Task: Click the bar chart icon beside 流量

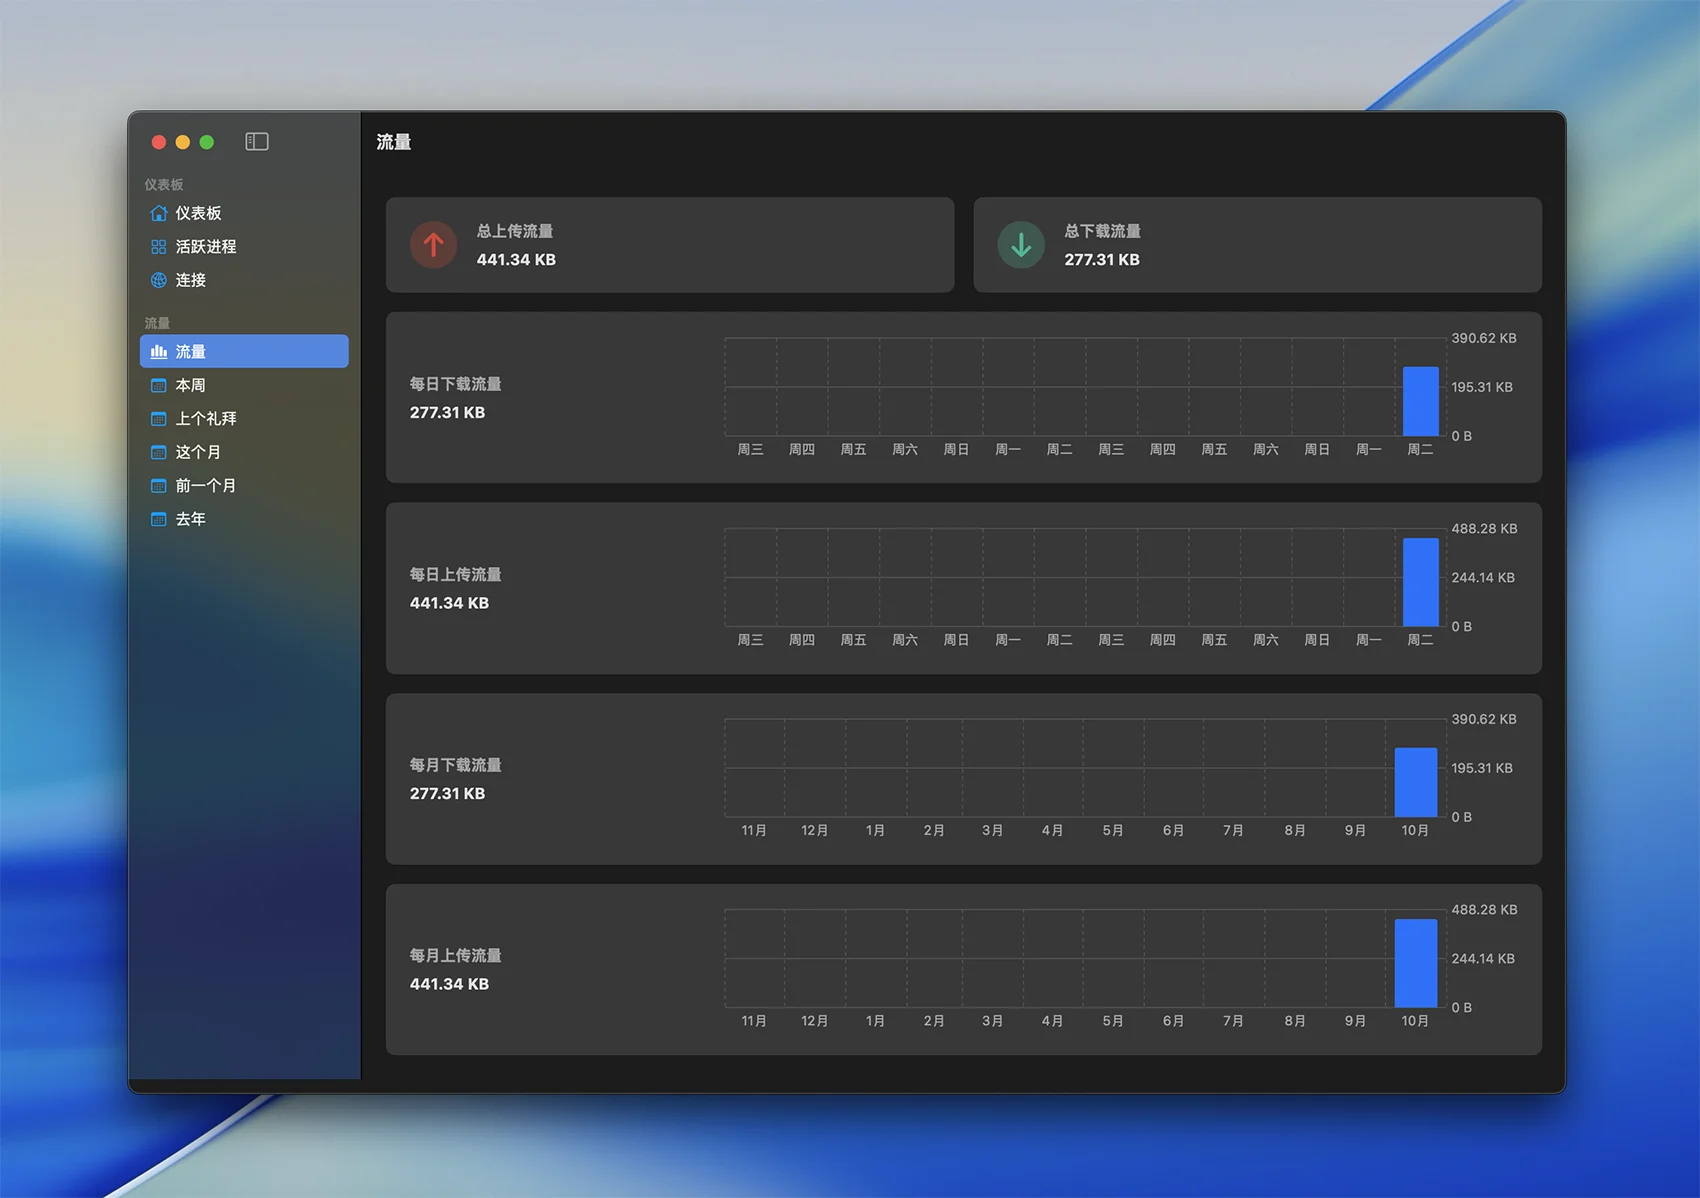Action: (158, 352)
